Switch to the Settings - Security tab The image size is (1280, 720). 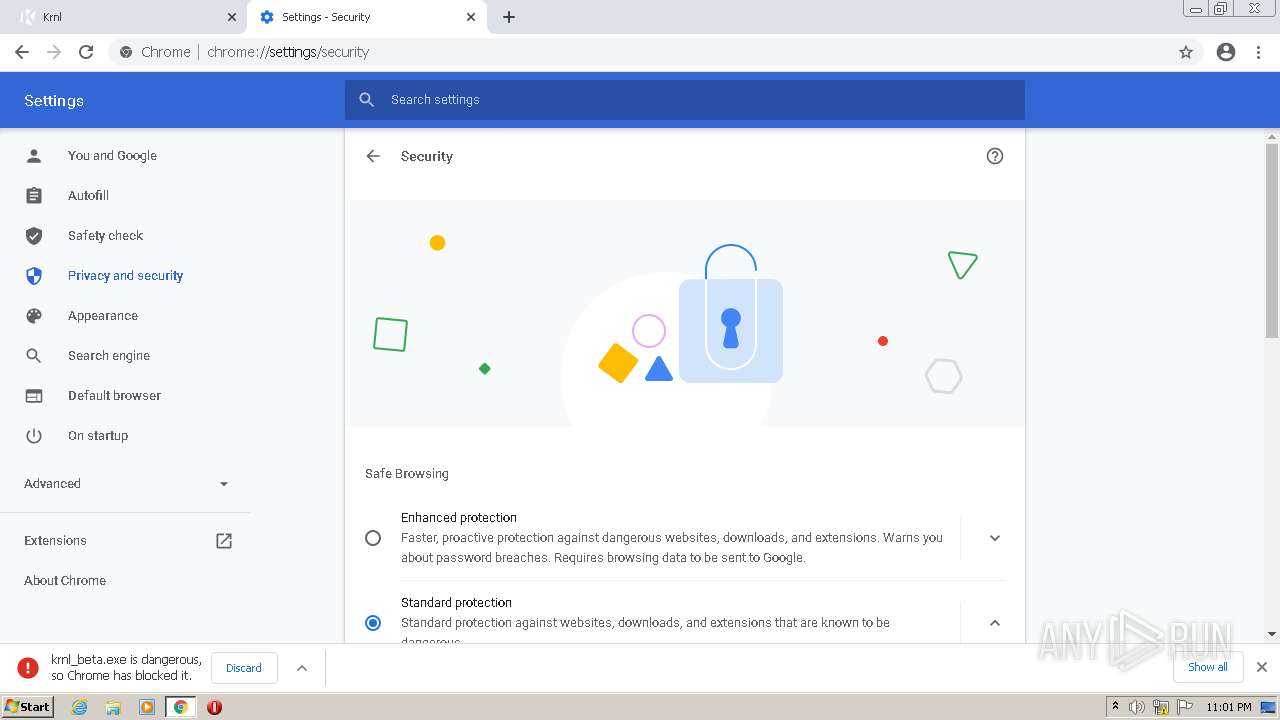(x=366, y=17)
